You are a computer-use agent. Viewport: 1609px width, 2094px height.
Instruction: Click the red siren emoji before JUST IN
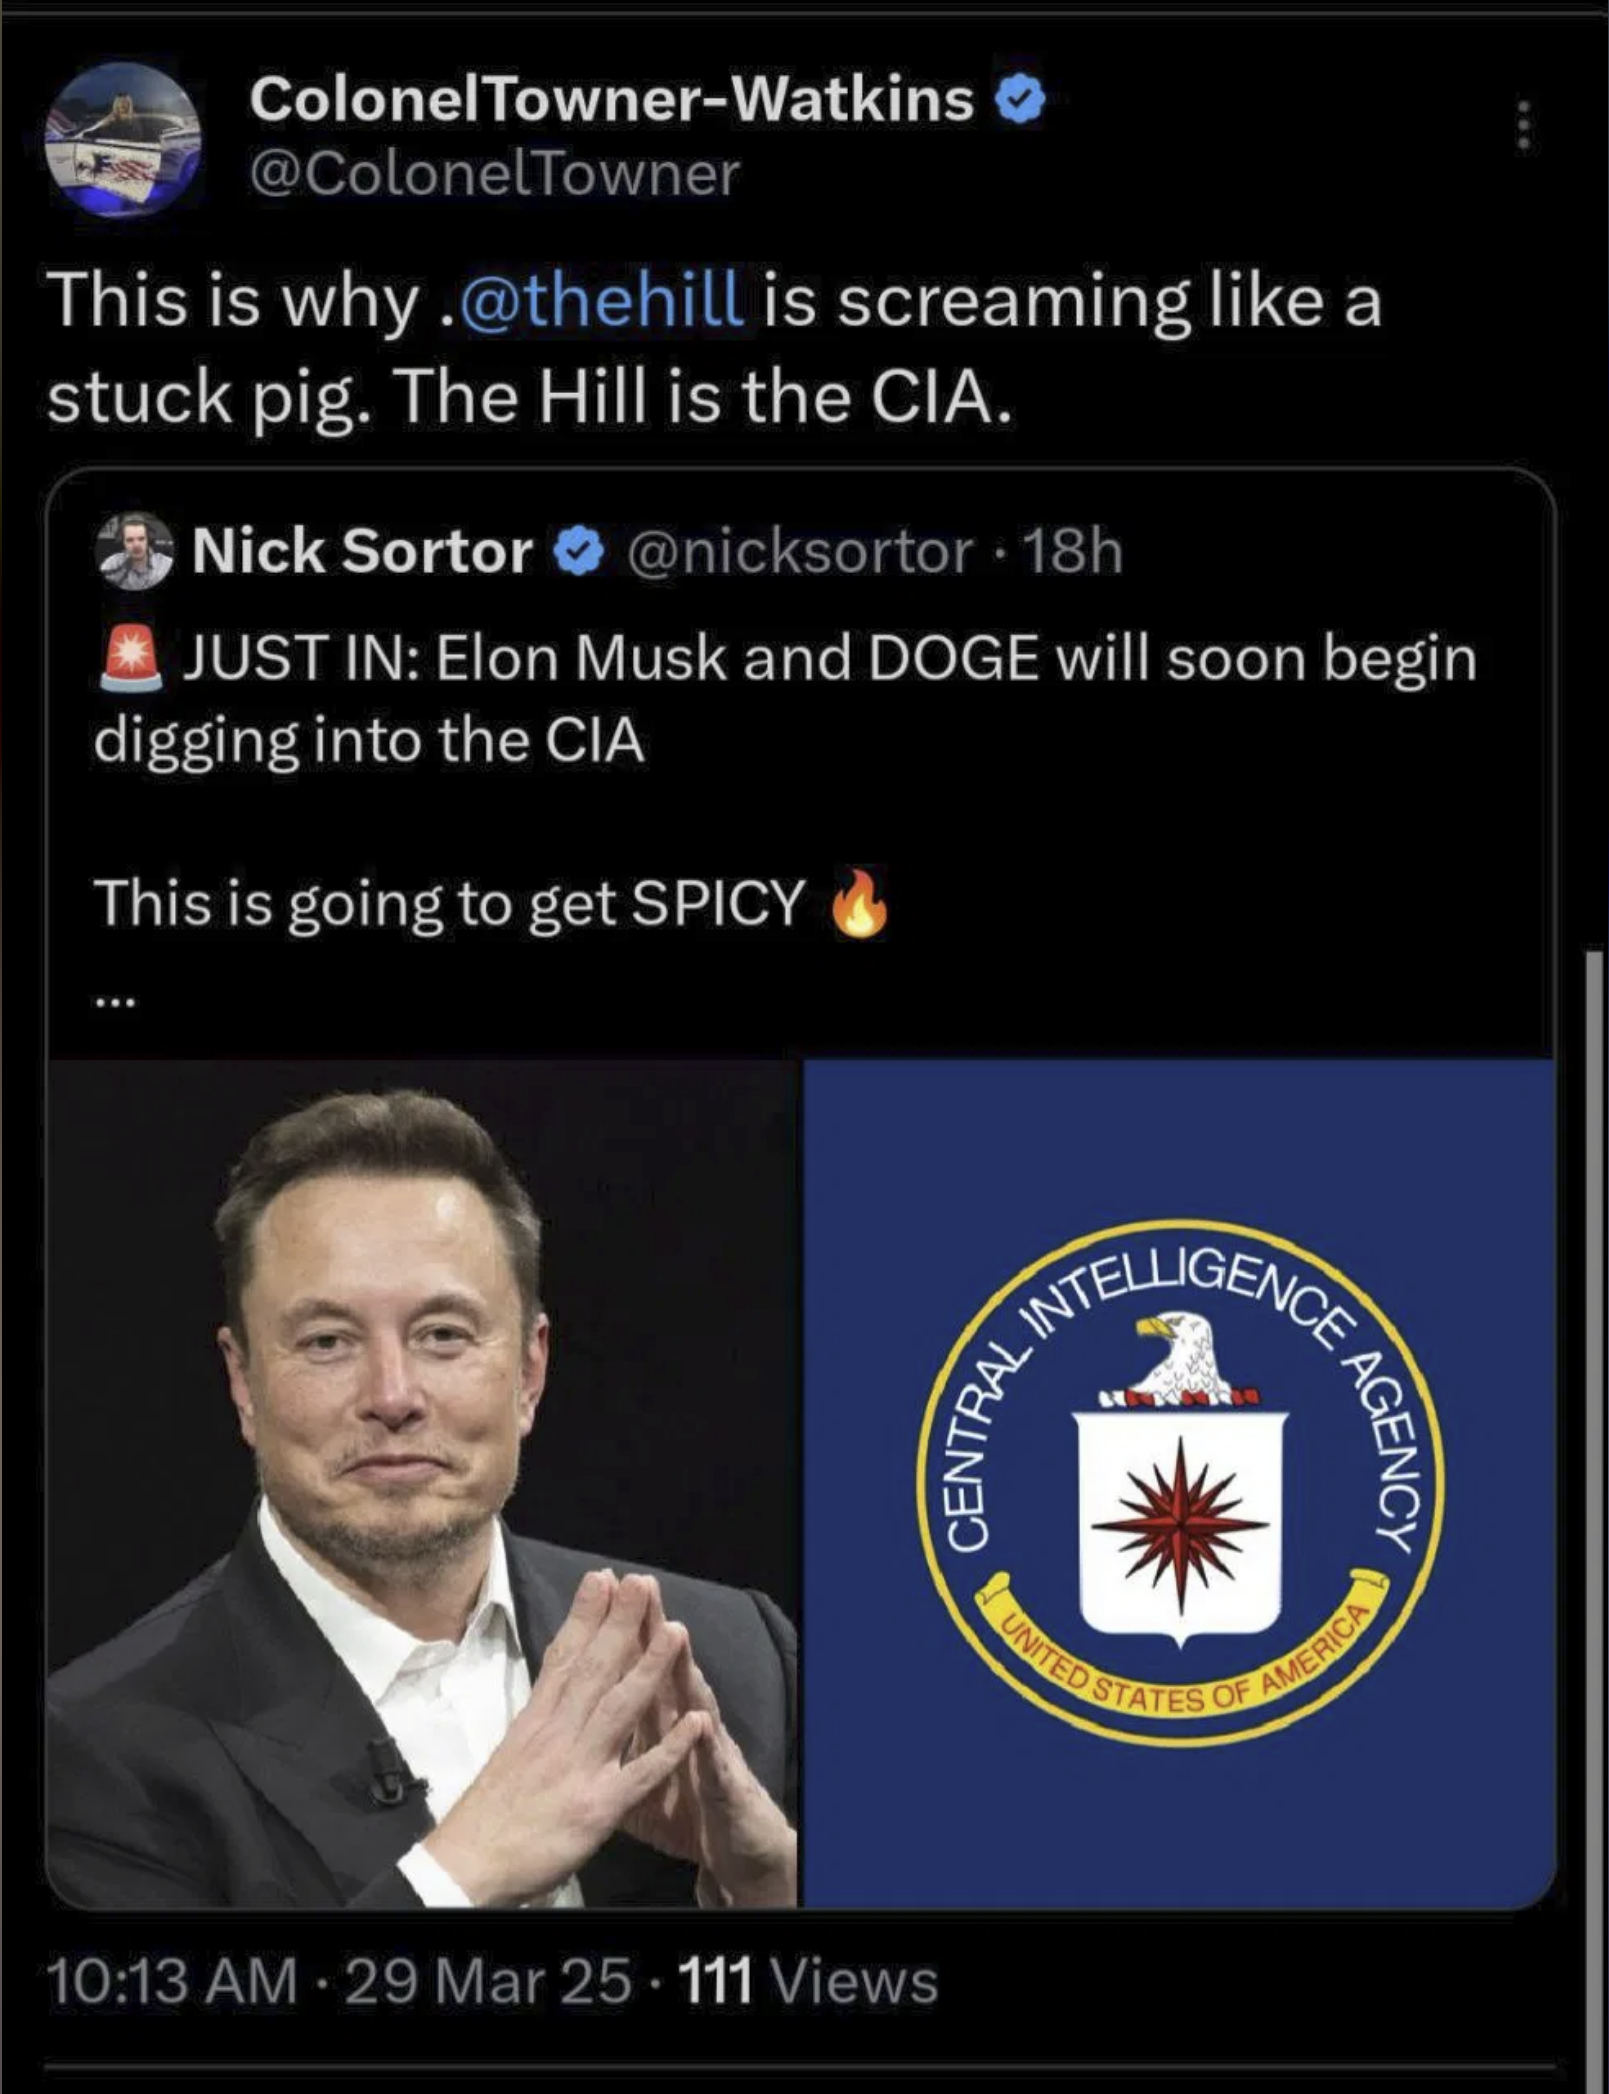pyautogui.click(x=131, y=659)
